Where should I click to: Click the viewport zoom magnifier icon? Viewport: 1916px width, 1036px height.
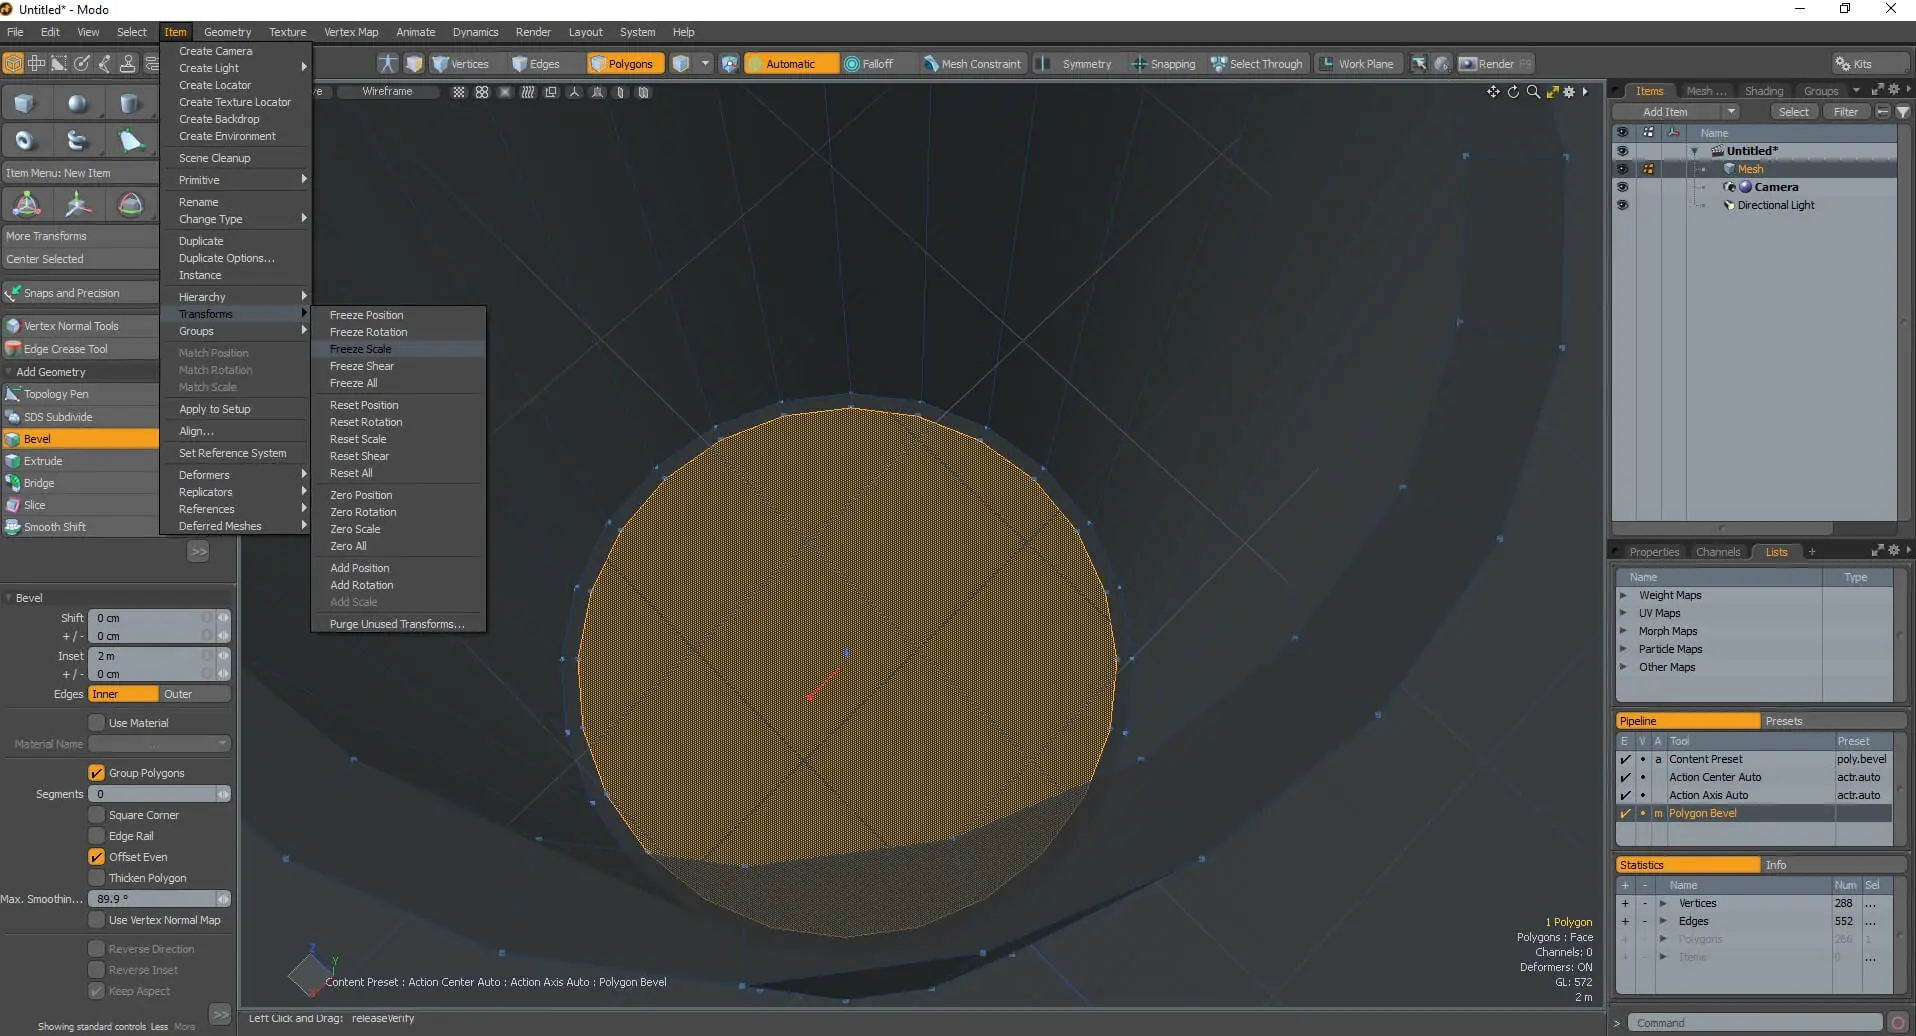click(1533, 92)
